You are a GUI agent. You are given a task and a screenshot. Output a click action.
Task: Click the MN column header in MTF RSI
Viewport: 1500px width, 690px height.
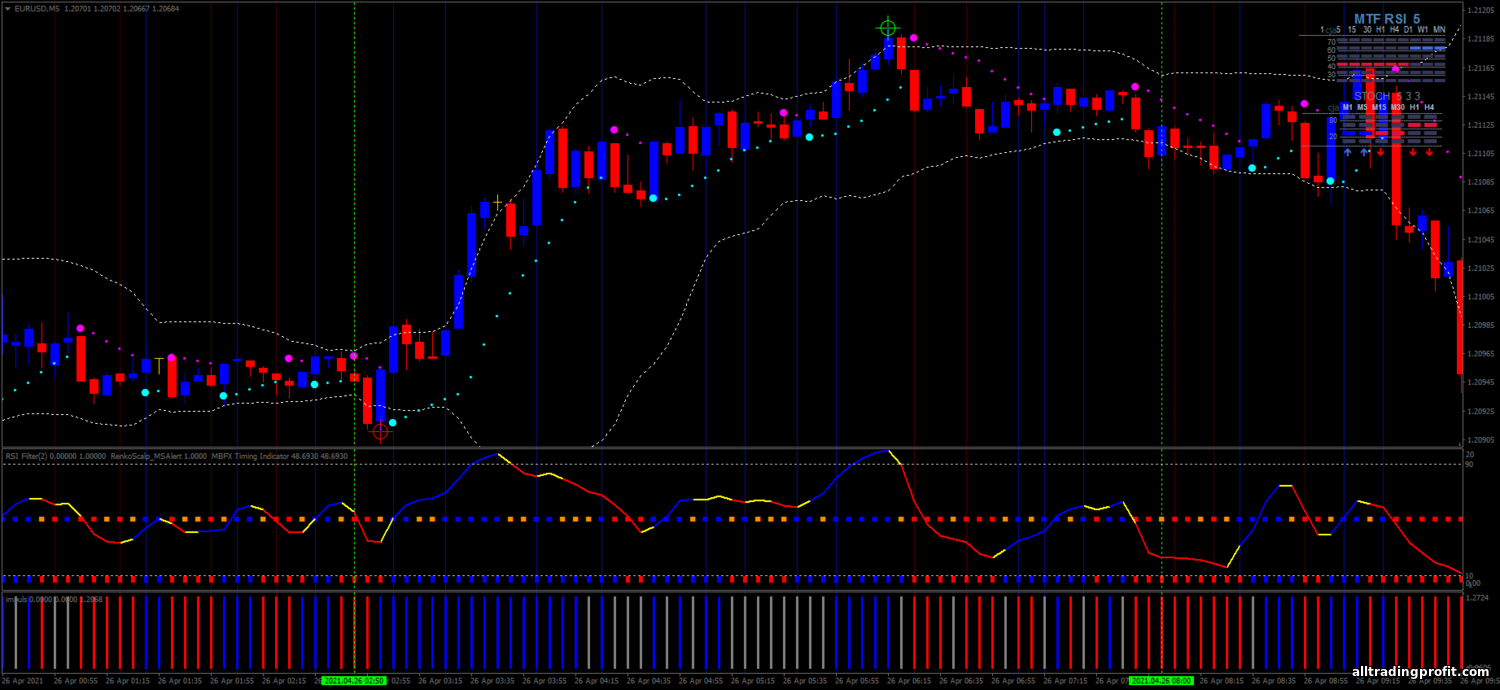coord(1439,30)
